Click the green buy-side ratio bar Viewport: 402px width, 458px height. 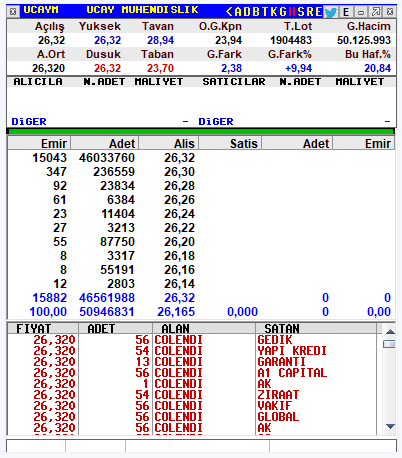201,131
